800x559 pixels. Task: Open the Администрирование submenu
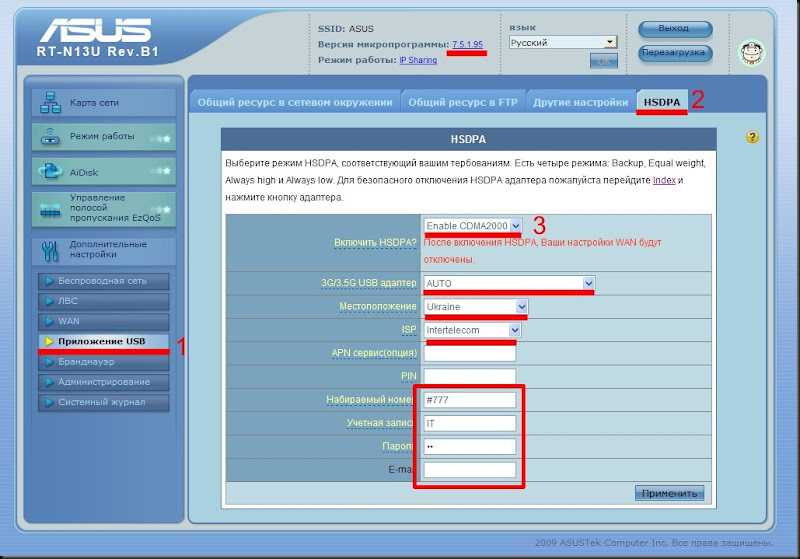click(104, 382)
